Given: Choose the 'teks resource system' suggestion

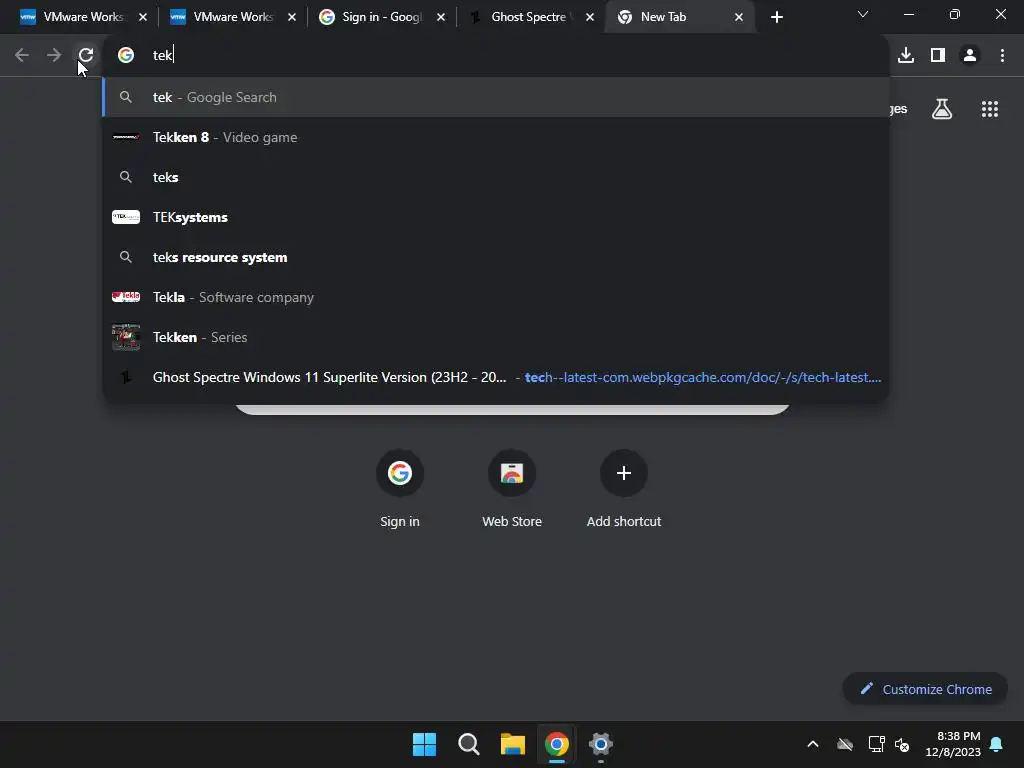Looking at the screenshot, I should click(x=496, y=257).
